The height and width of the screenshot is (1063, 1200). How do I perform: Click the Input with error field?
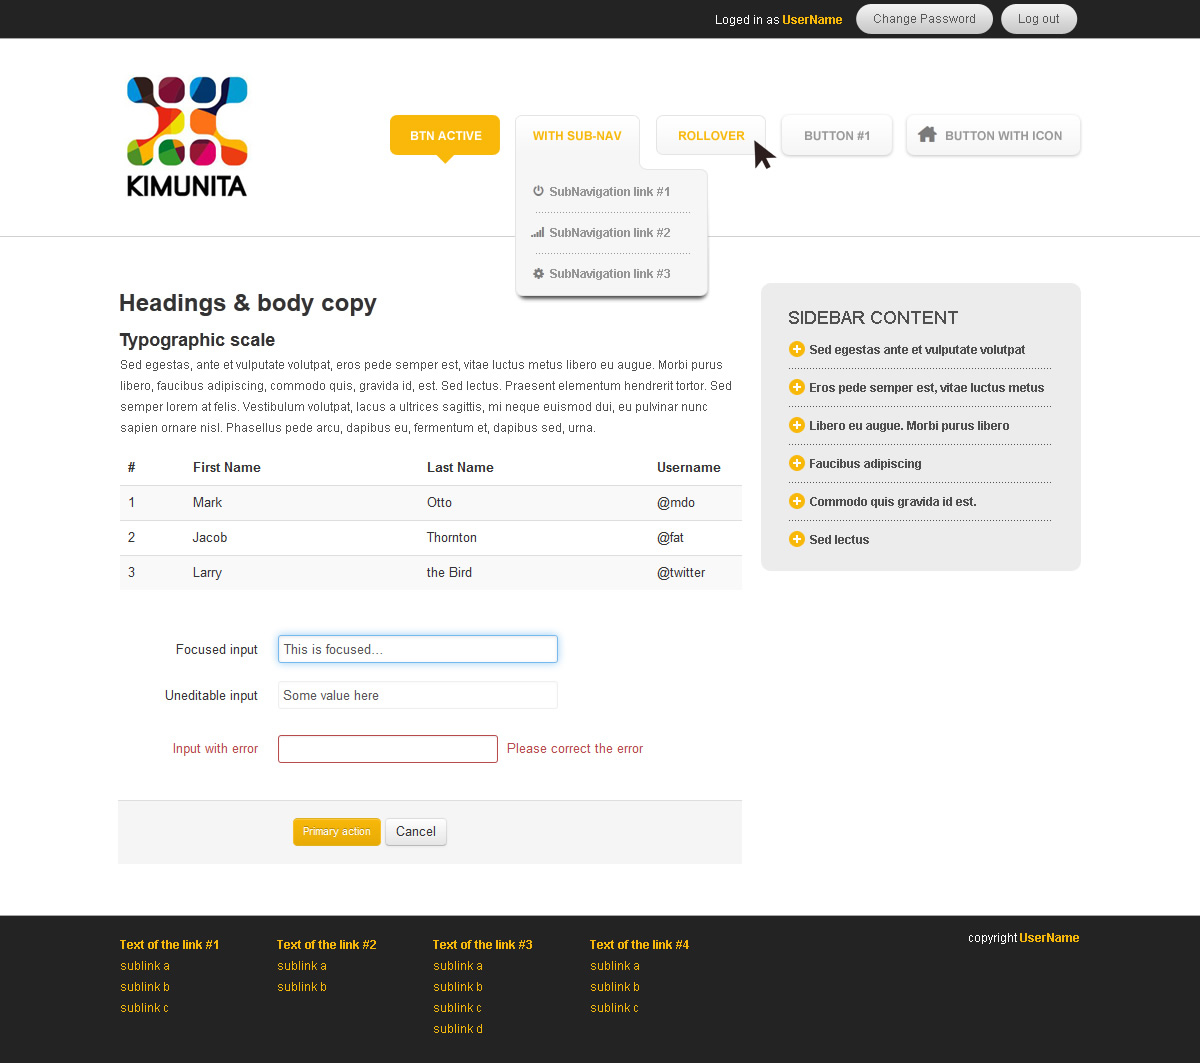388,749
